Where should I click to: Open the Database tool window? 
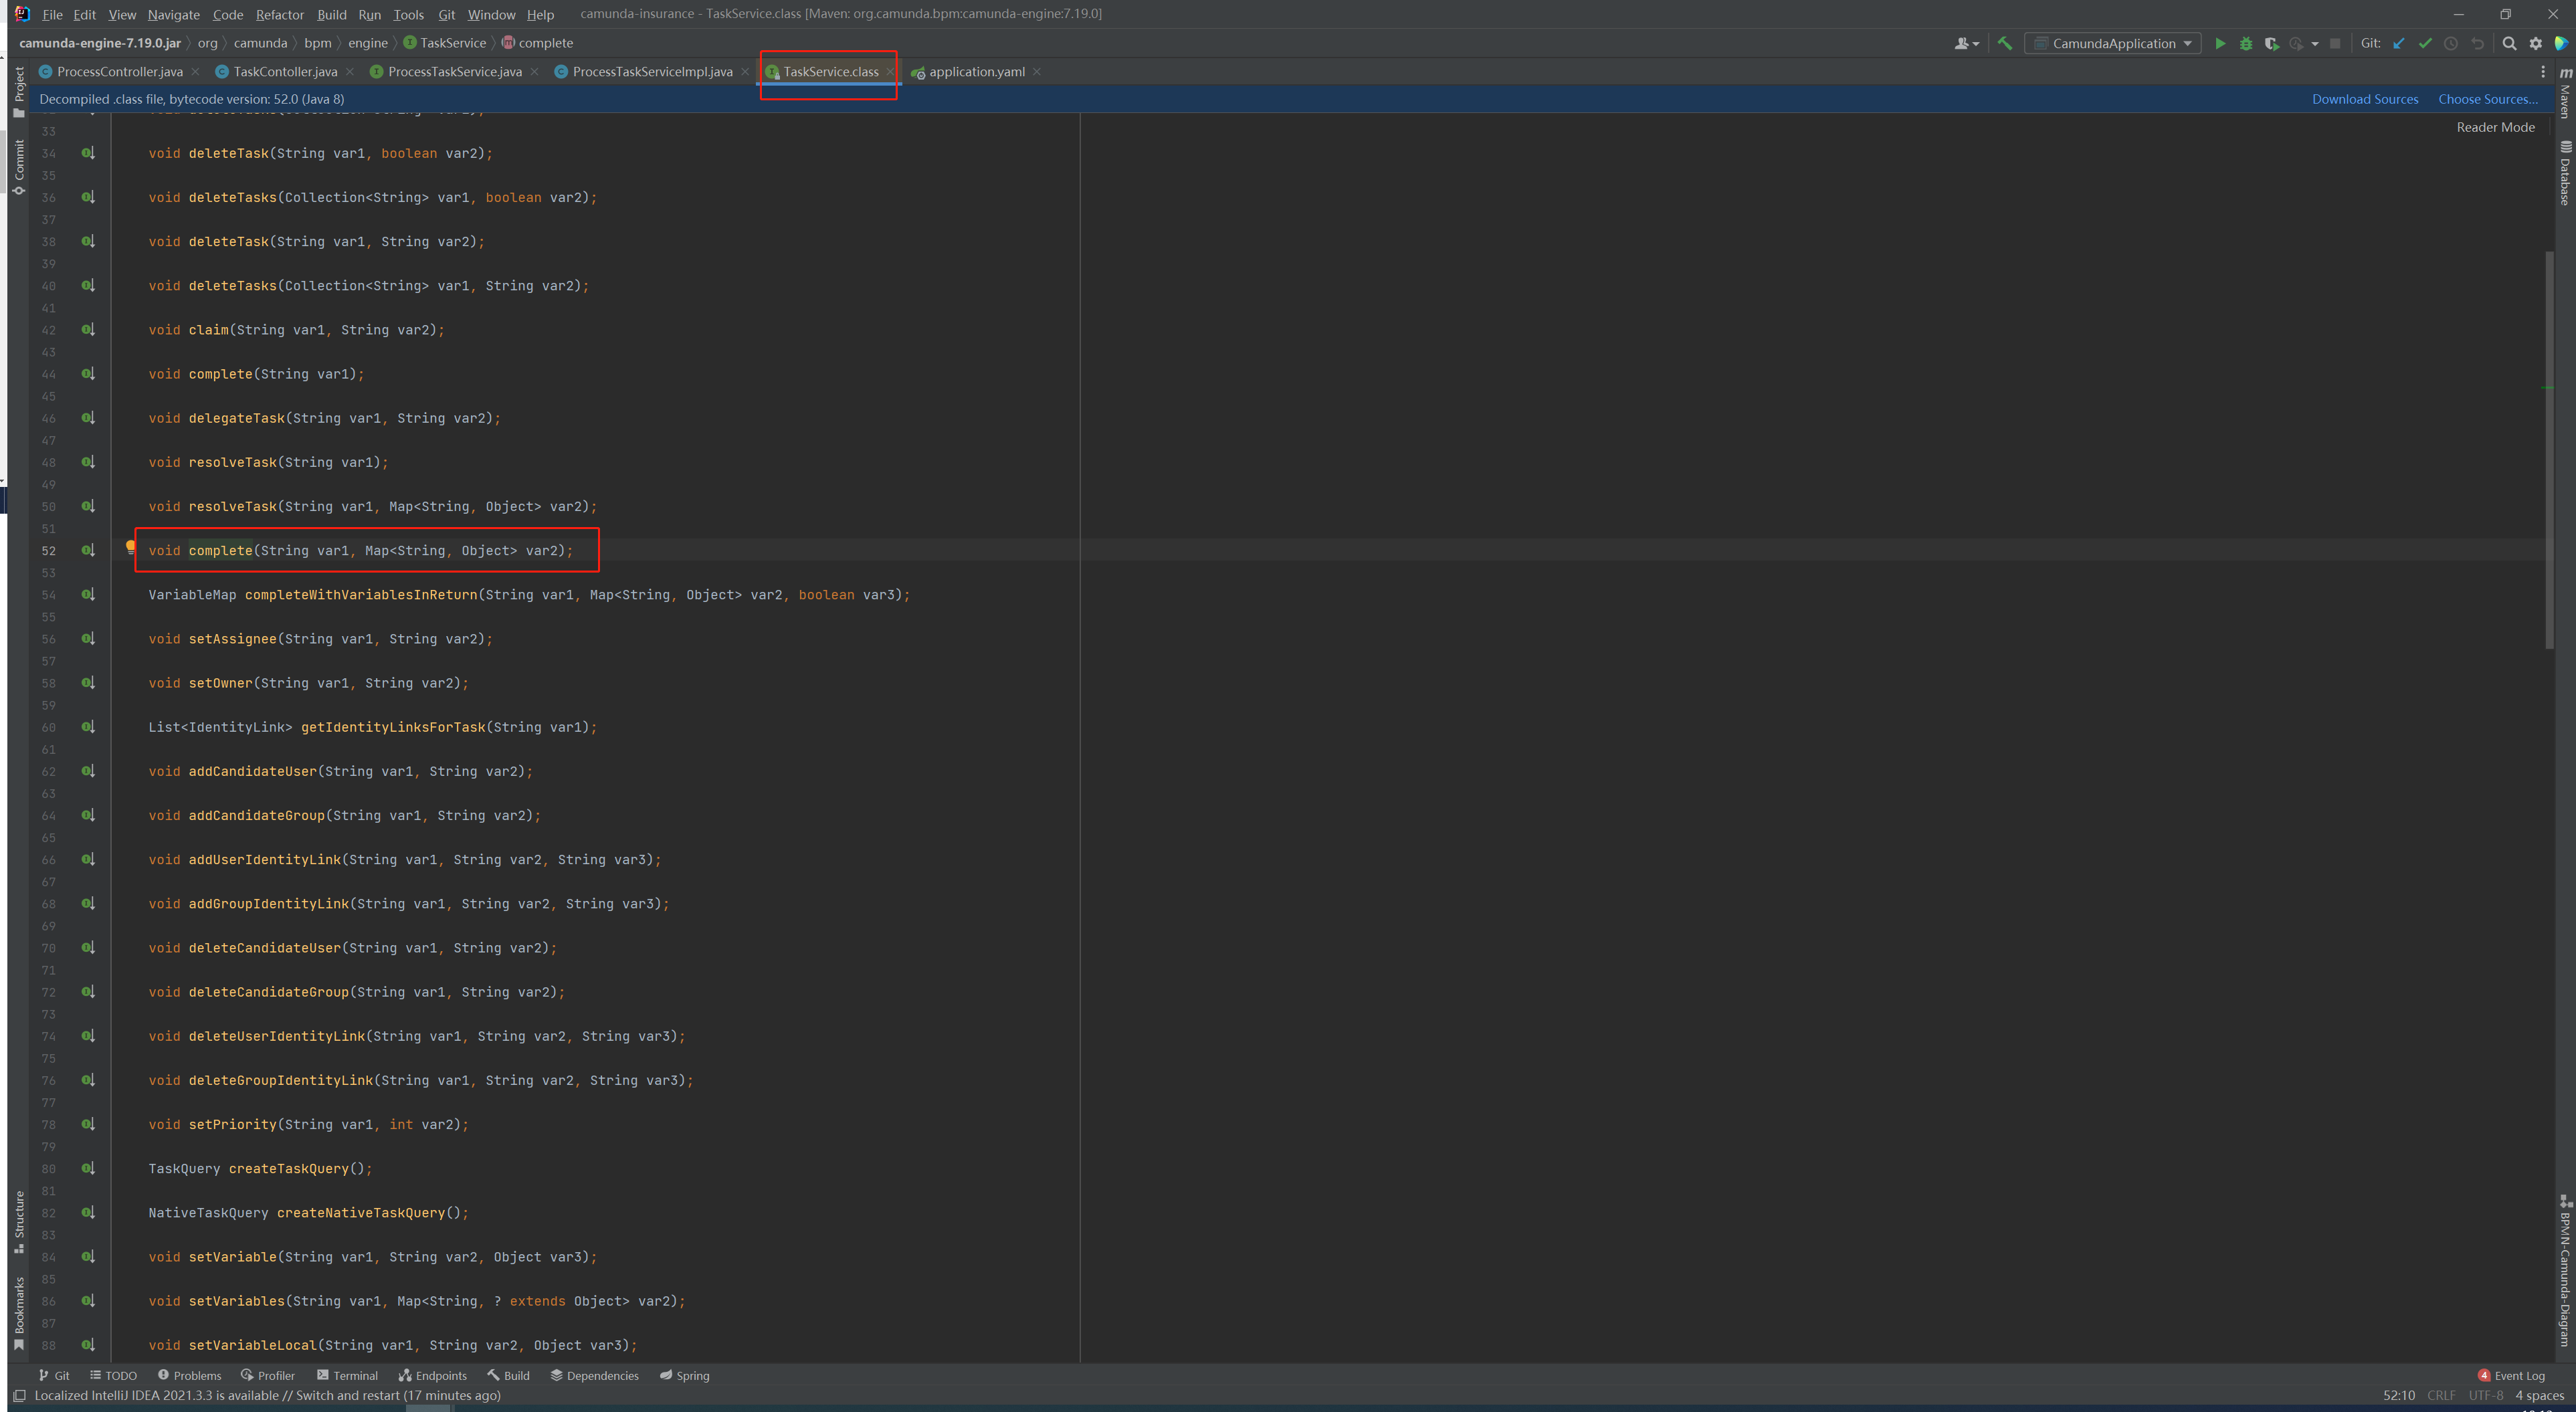click(x=2565, y=174)
